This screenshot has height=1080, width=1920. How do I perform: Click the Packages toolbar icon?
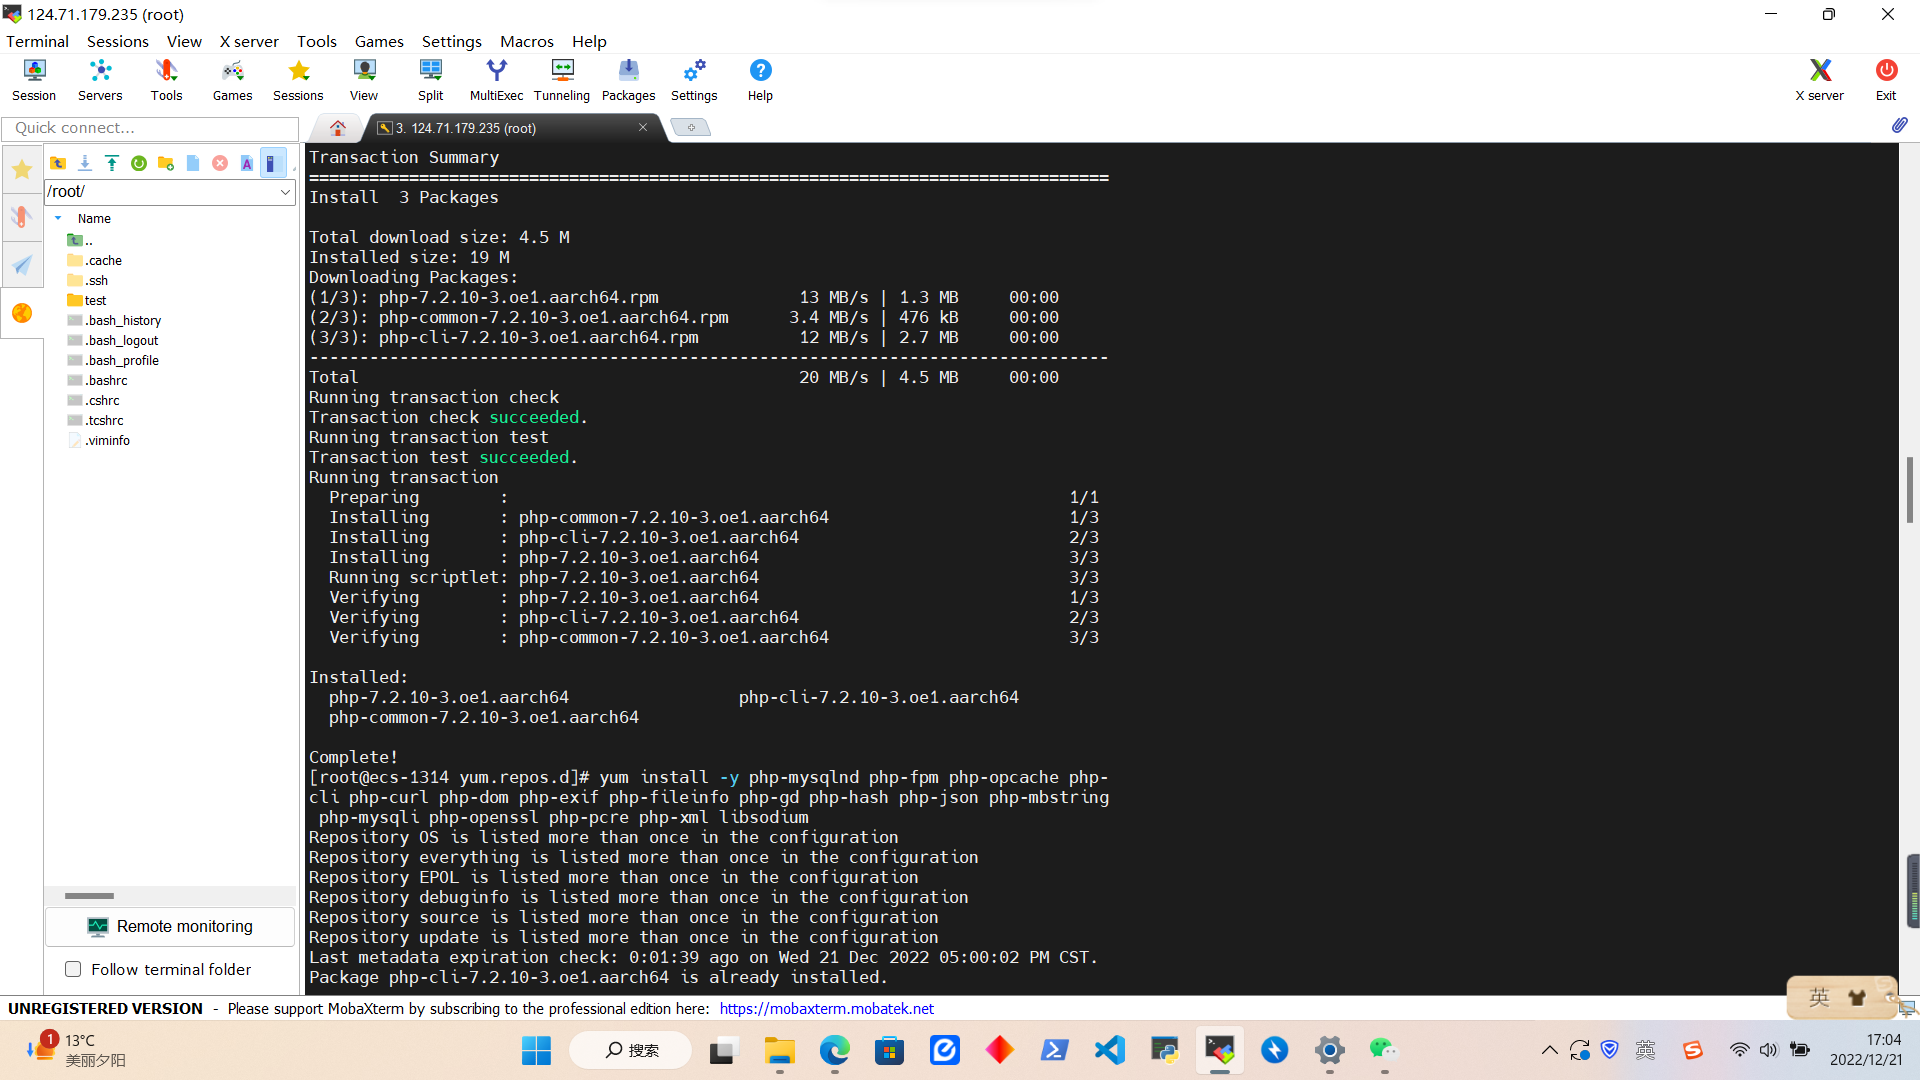[628, 79]
